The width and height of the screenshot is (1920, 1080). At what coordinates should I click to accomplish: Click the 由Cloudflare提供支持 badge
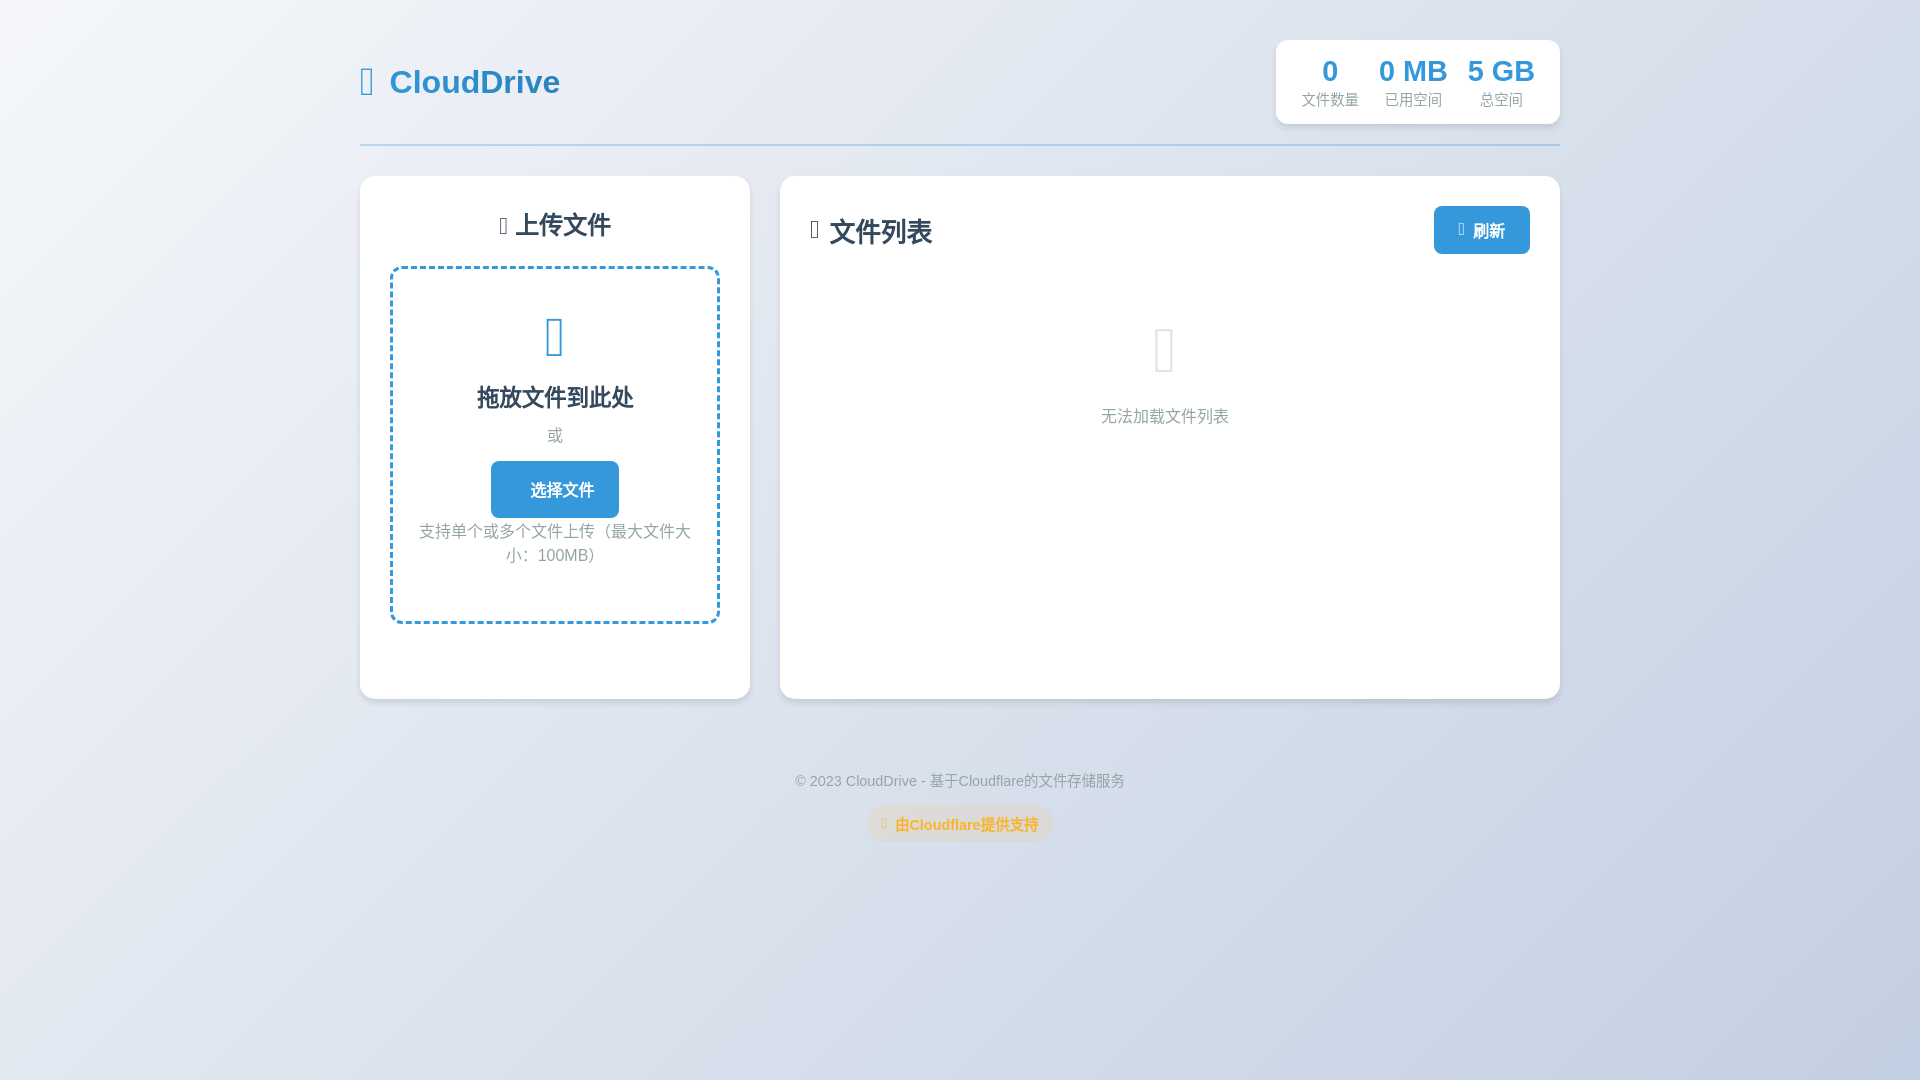coord(960,824)
